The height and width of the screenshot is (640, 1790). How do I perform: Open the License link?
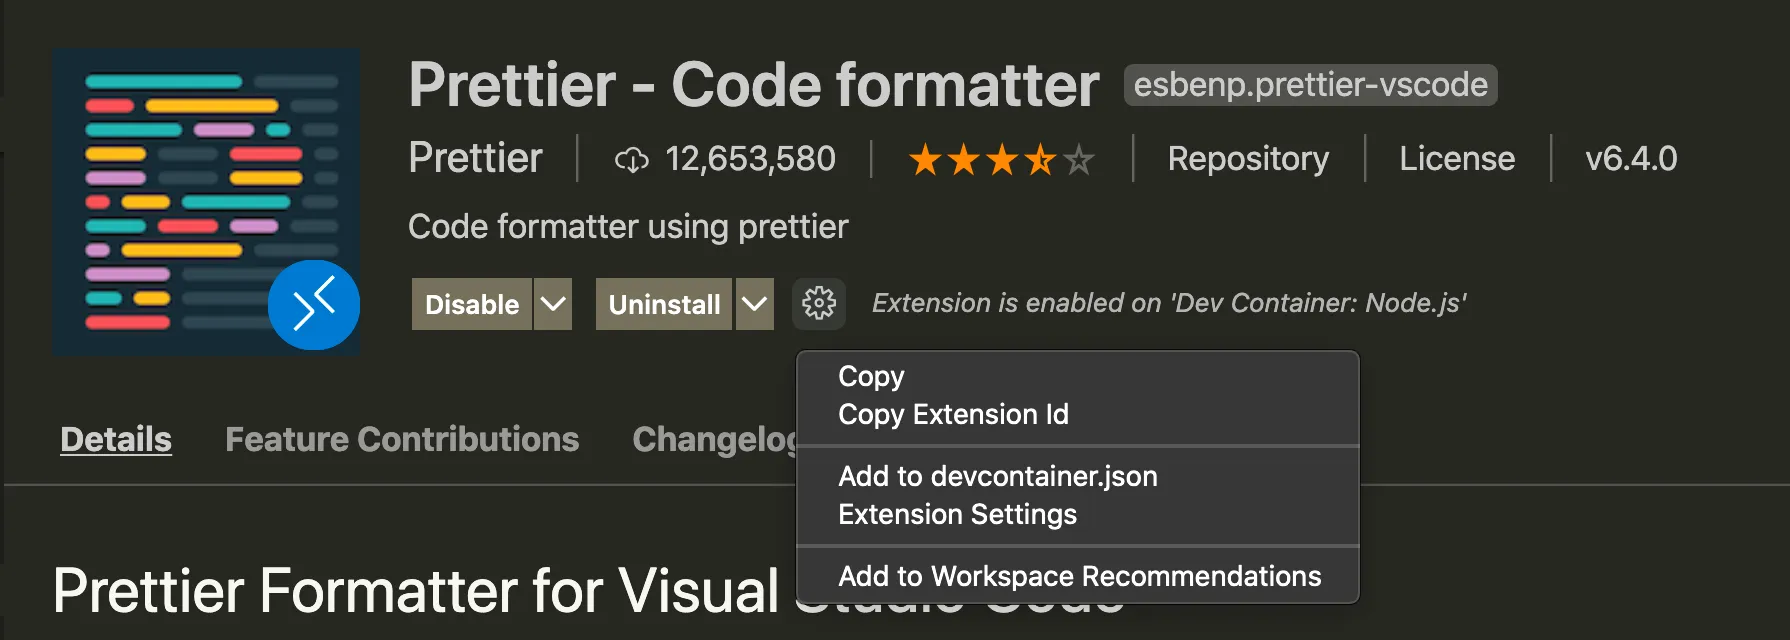click(1457, 158)
